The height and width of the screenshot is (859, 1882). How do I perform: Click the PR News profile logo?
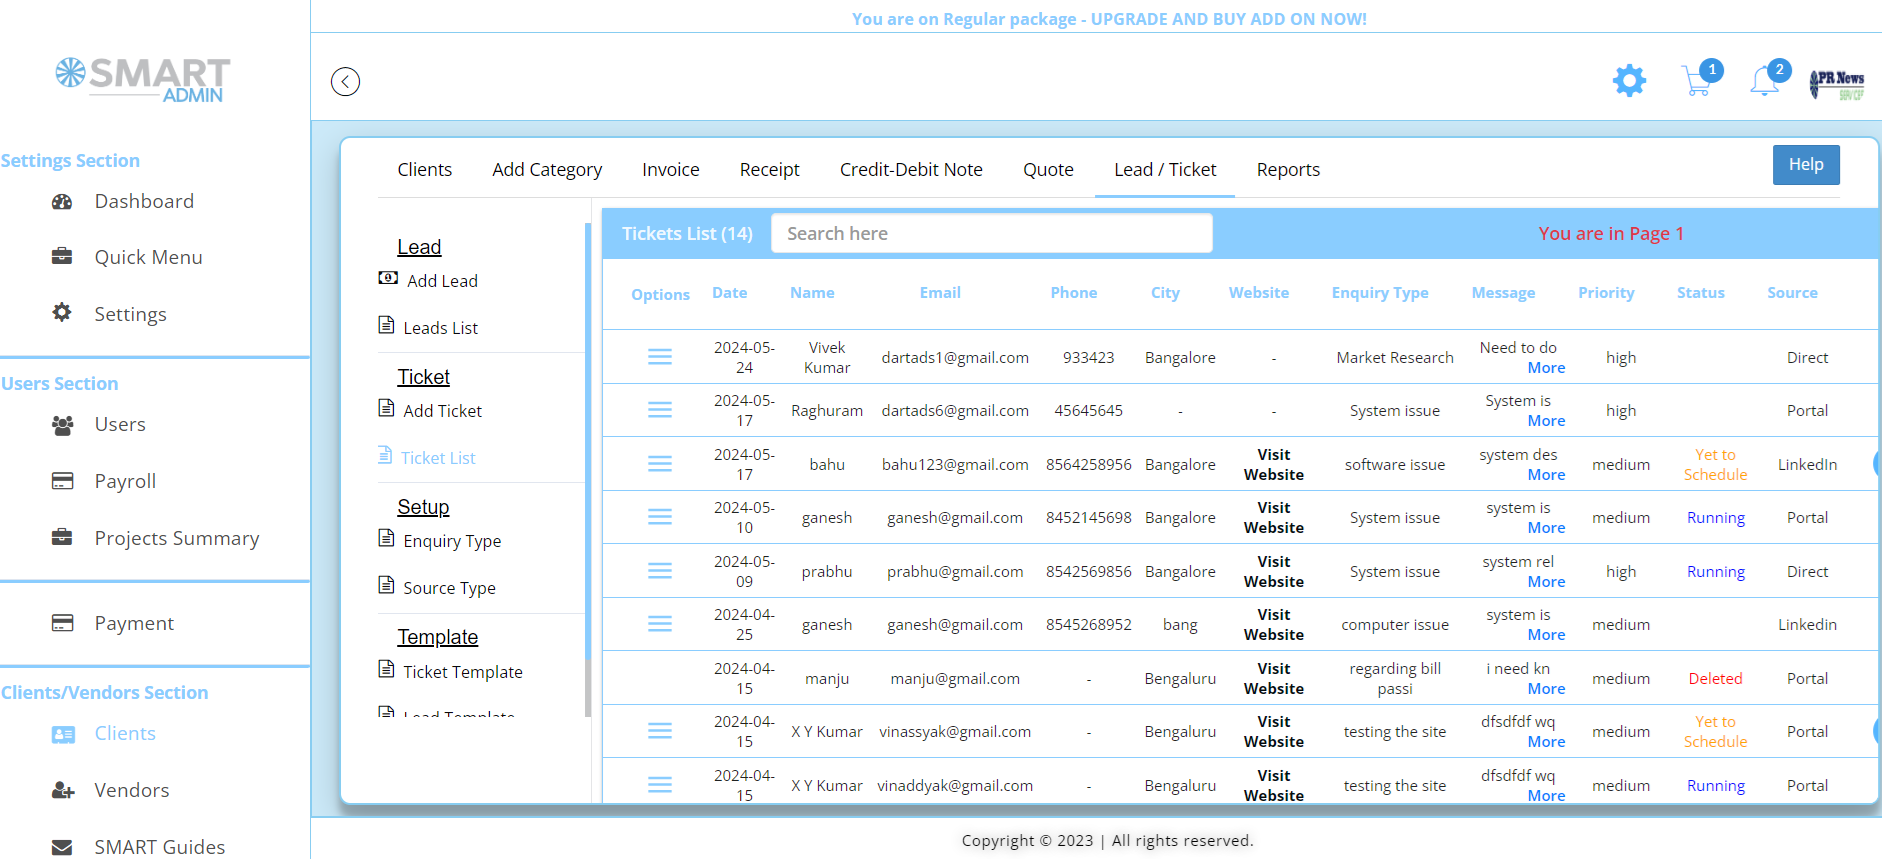tap(1837, 82)
